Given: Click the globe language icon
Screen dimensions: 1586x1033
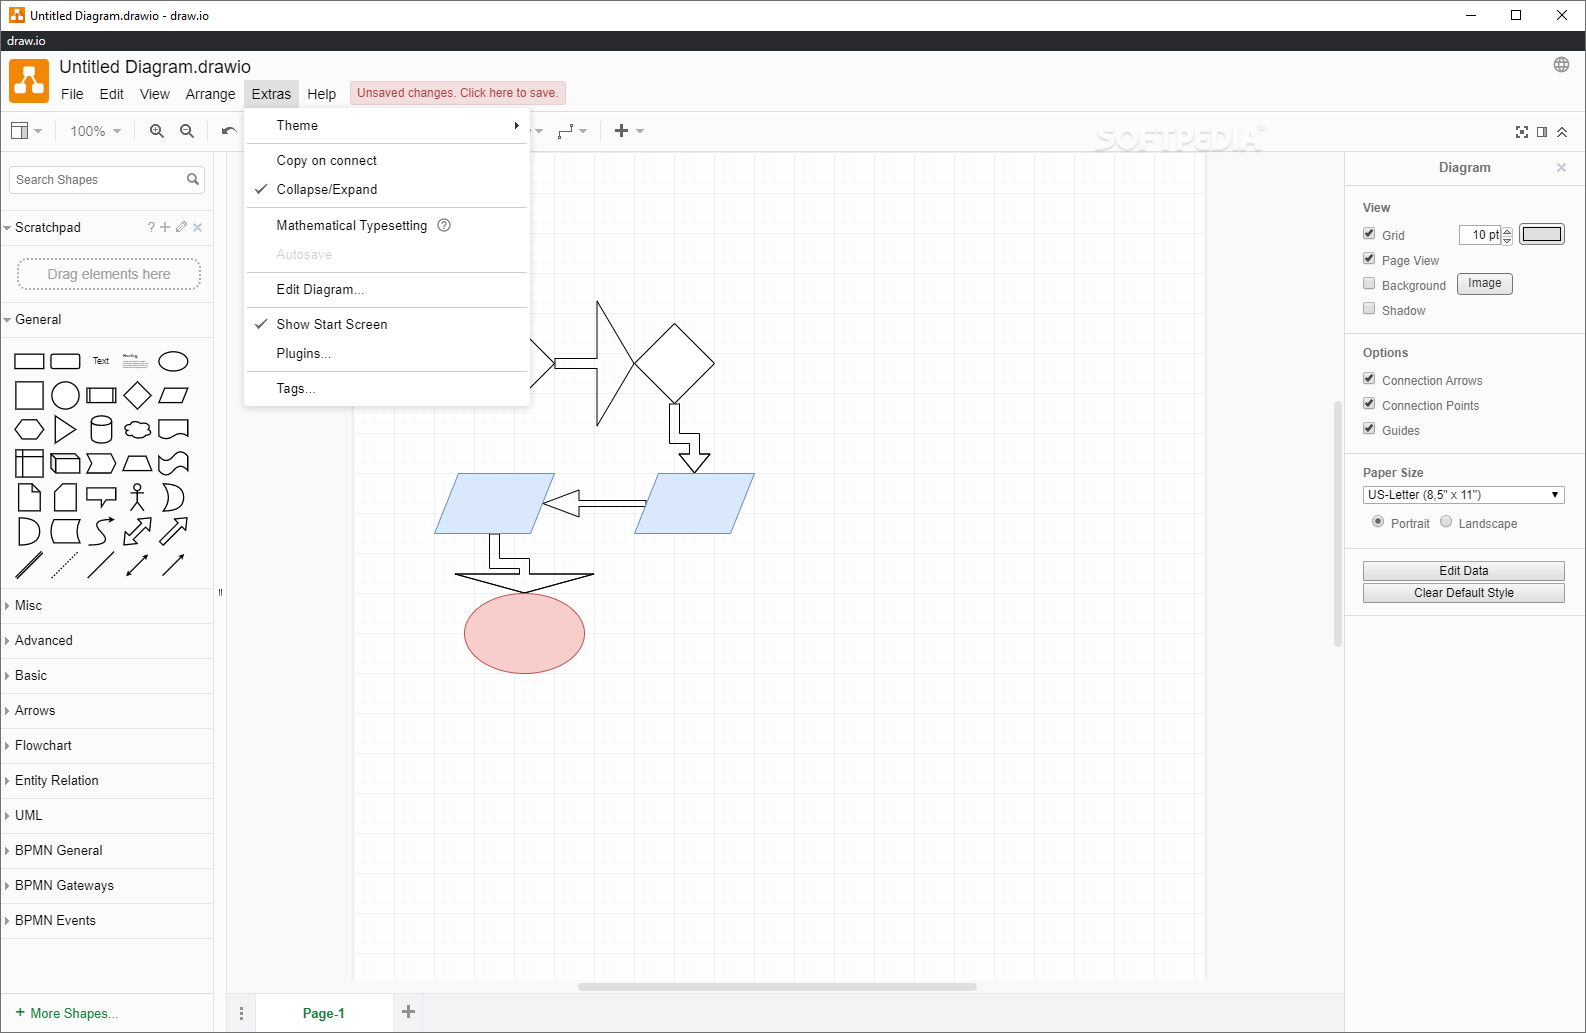Looking at the screenshot, I should pyautogui.click(x=1561, y=65).
